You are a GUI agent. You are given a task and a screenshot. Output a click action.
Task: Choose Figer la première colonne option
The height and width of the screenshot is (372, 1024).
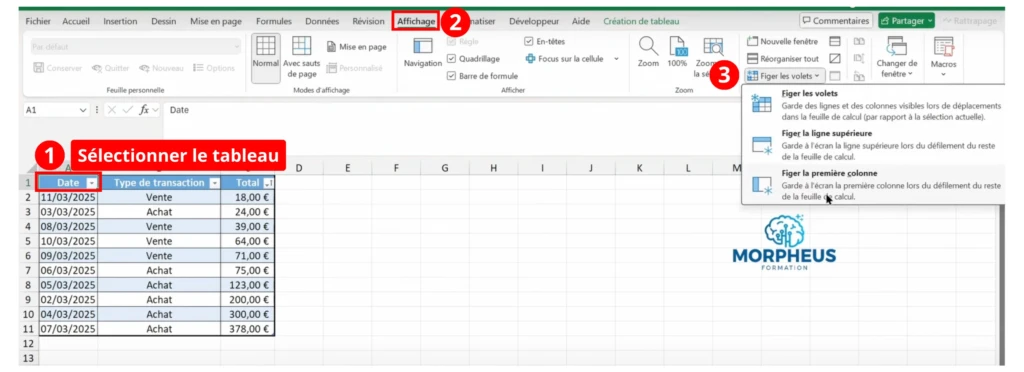[873, 185]
